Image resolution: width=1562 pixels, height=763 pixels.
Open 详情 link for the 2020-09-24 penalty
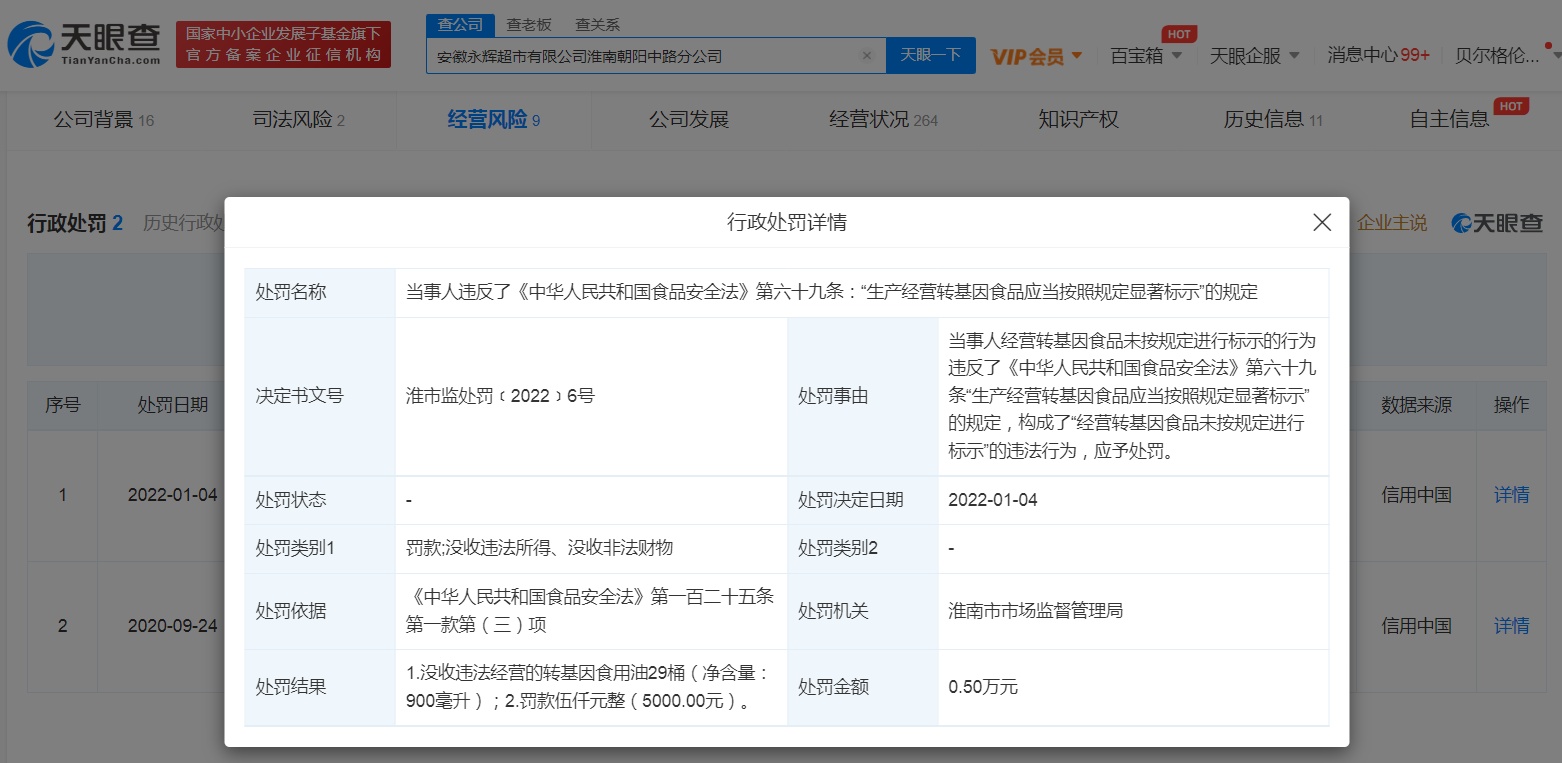[1511, 626]
